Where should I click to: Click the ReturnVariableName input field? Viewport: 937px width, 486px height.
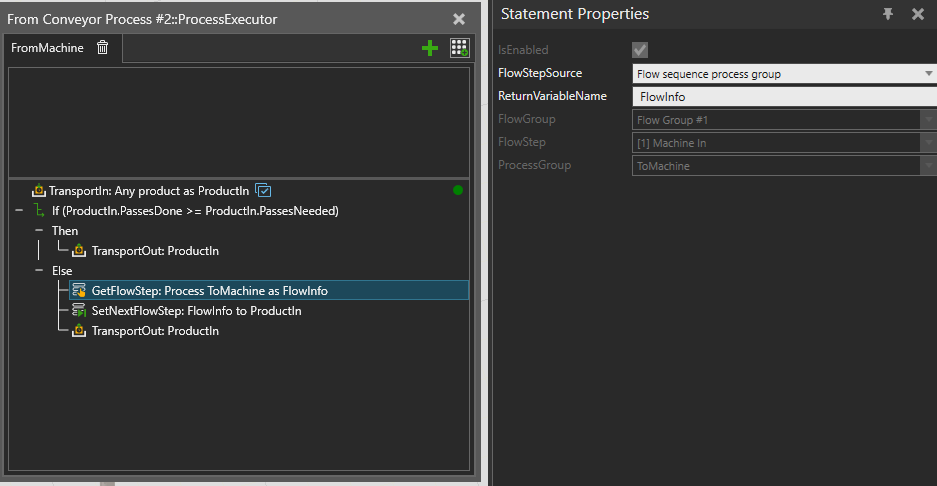[x=784, y=97]
